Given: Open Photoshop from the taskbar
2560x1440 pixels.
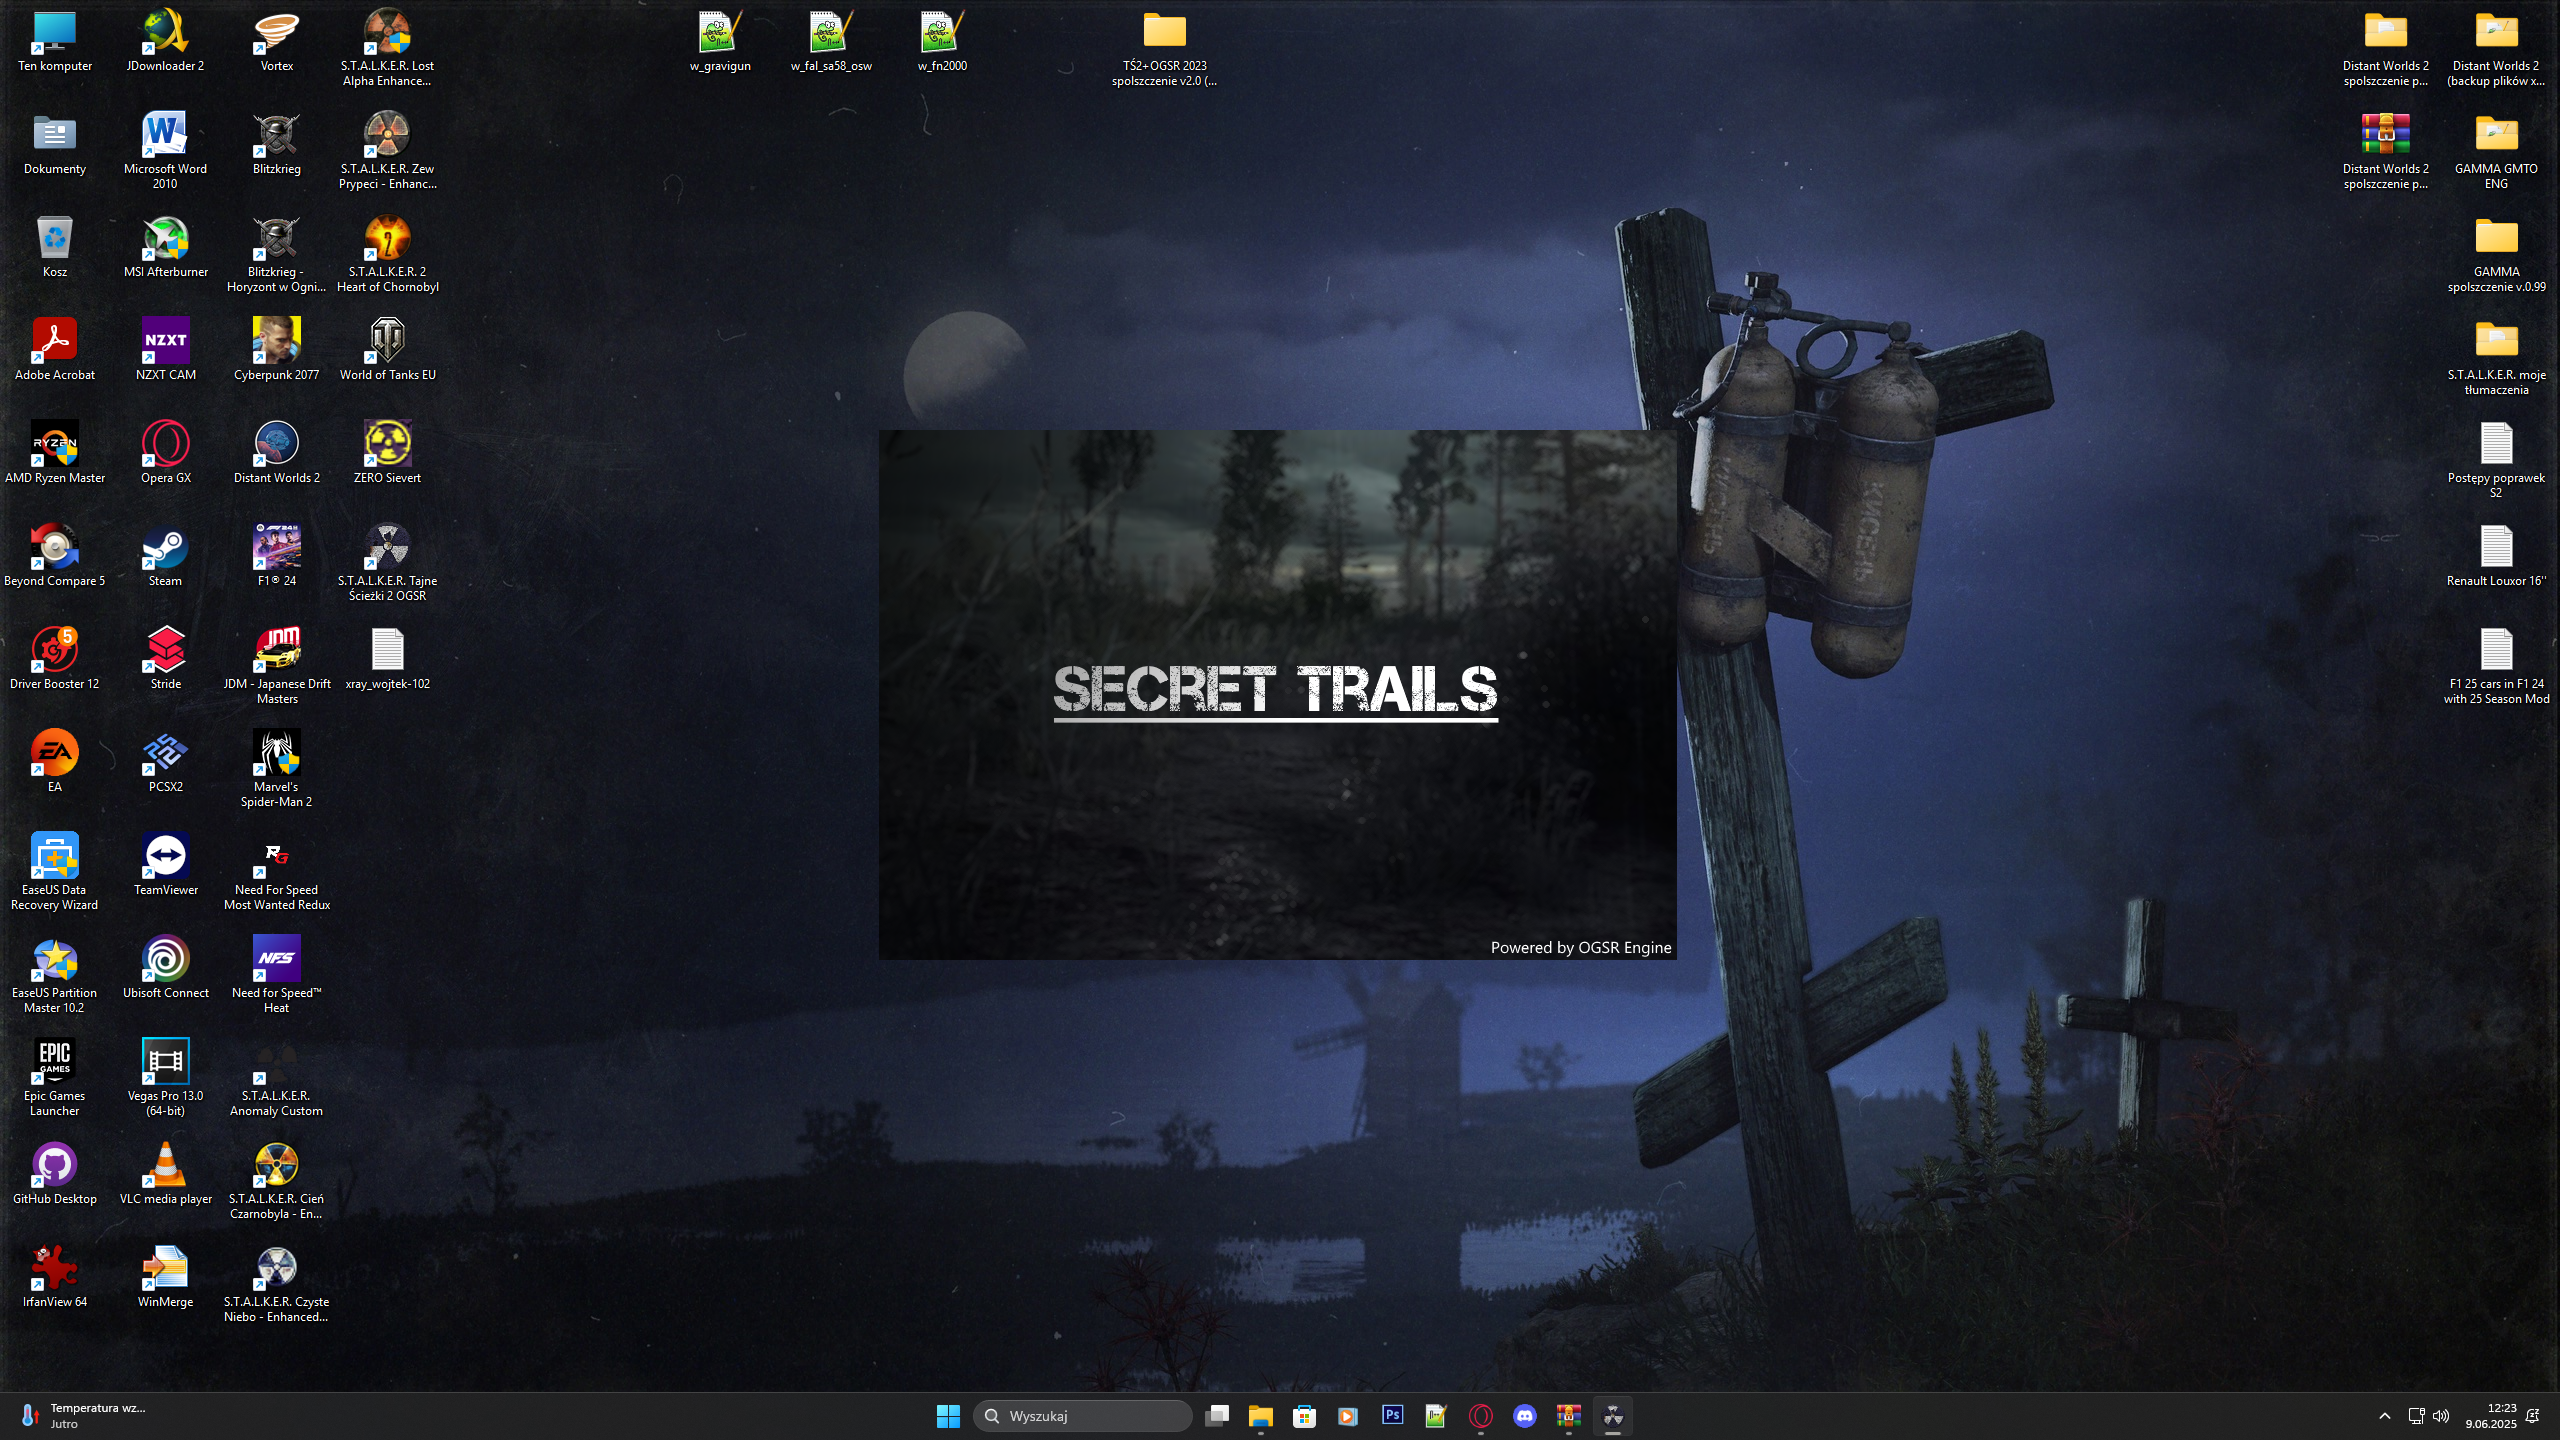Looking at the screenshot, I should tap(1392, 1416).
